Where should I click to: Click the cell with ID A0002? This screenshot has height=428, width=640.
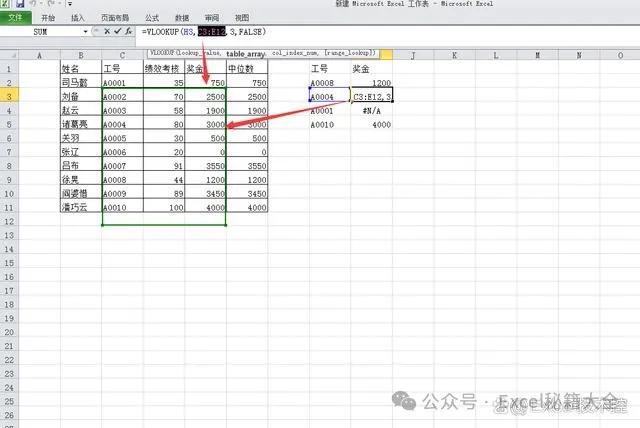point(122,97)
